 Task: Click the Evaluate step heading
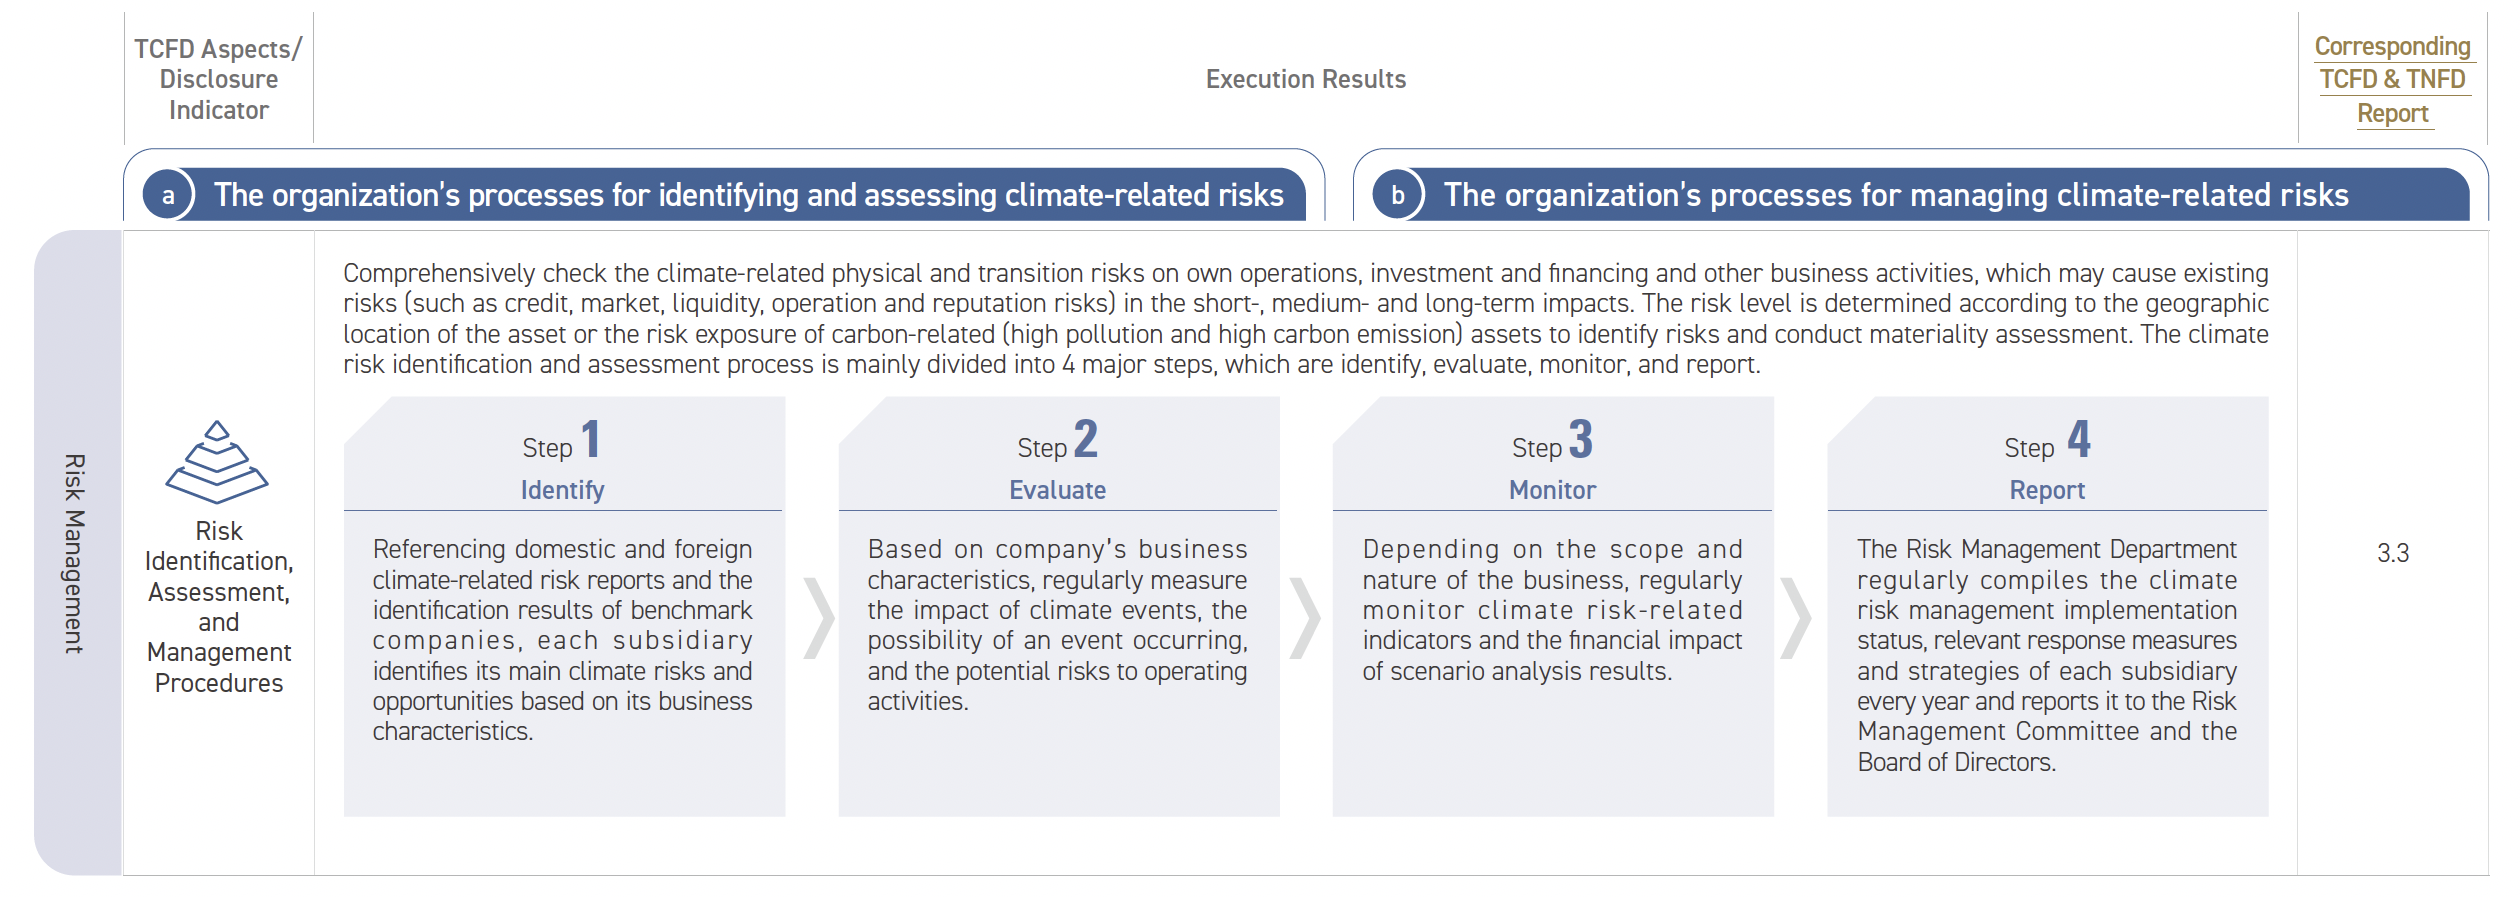(x=1057, y=490)
